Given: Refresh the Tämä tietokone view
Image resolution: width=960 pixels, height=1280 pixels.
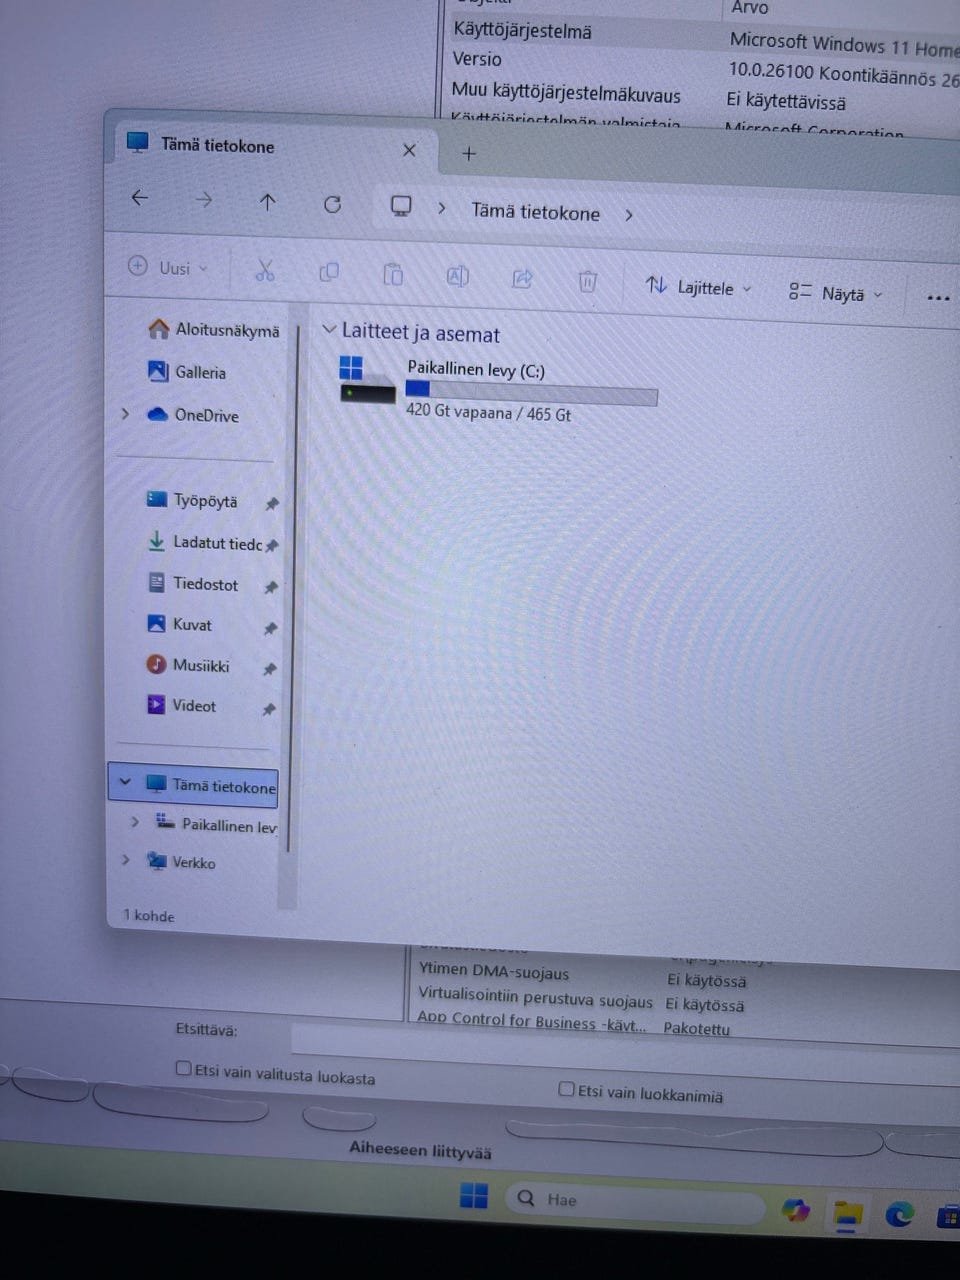Looking at the screenshot, I should 332,204.
